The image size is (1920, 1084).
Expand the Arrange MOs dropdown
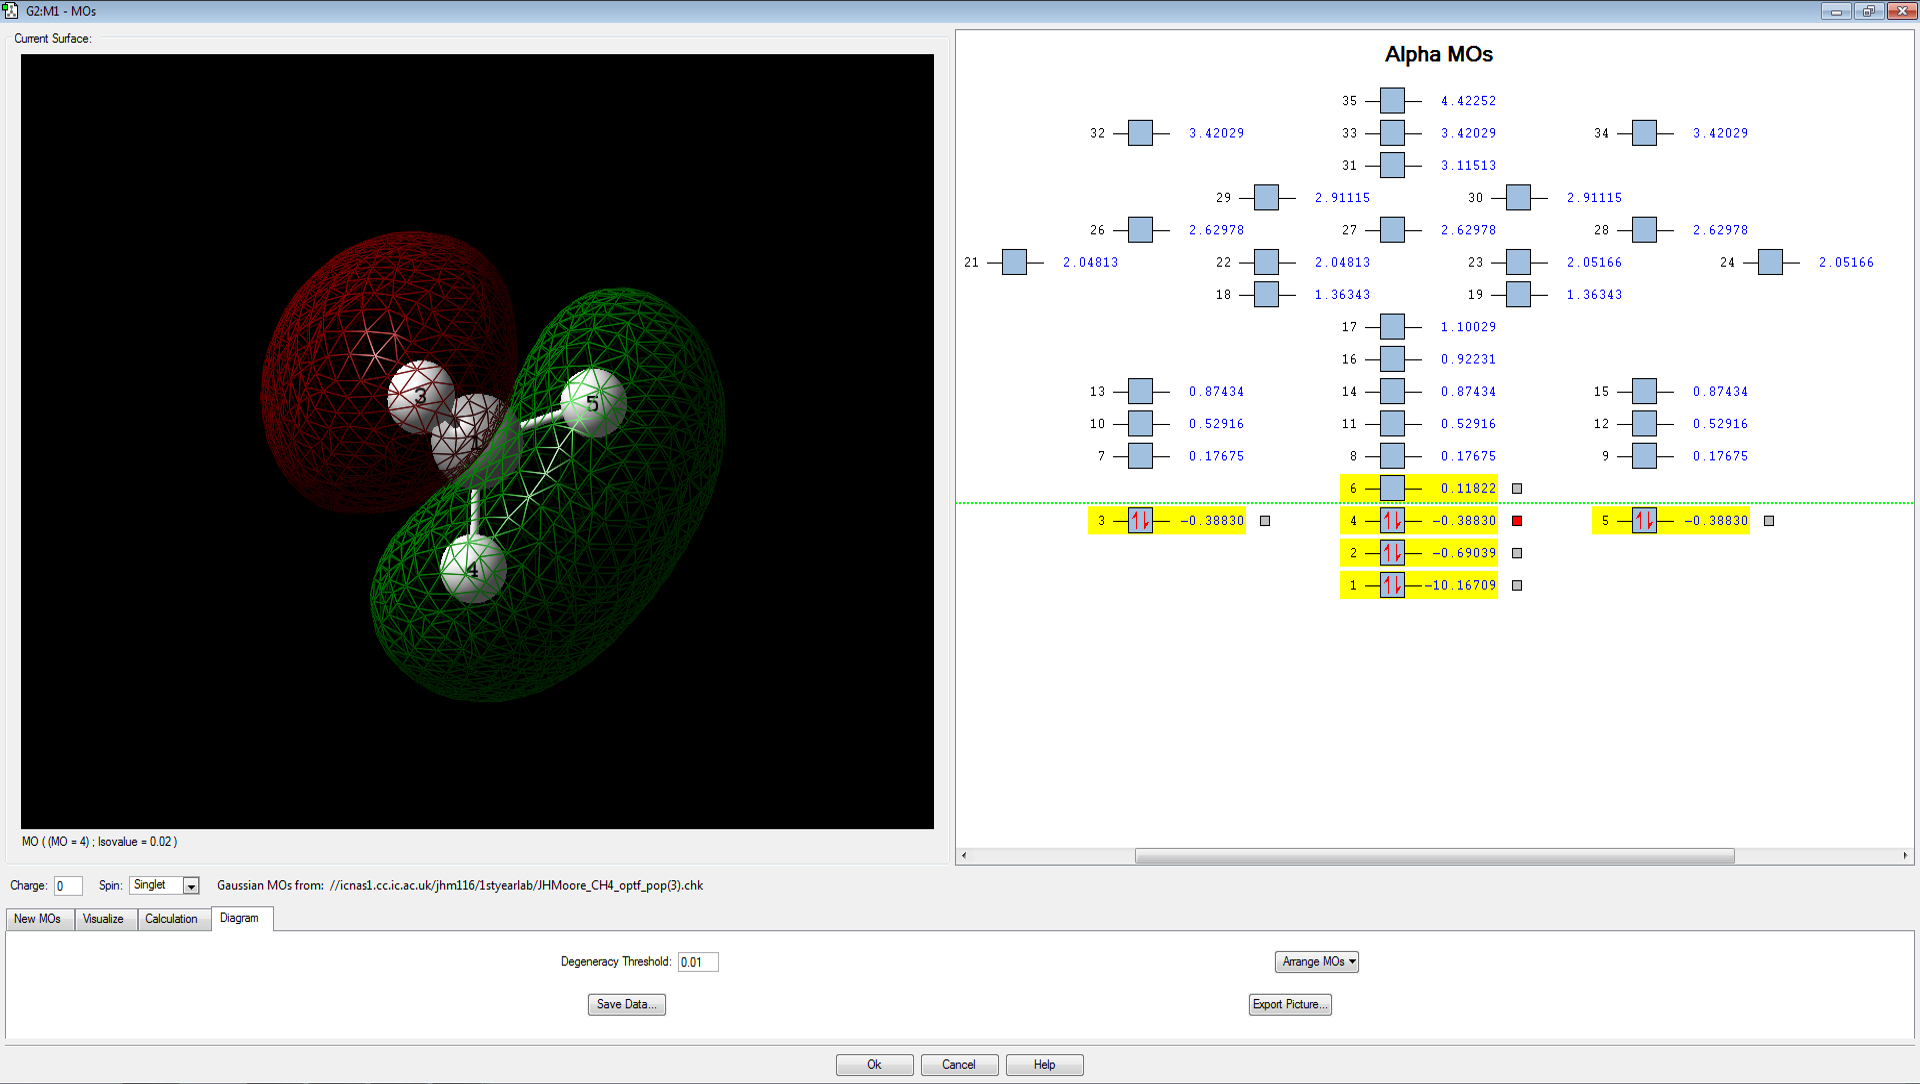(1316, 962)
